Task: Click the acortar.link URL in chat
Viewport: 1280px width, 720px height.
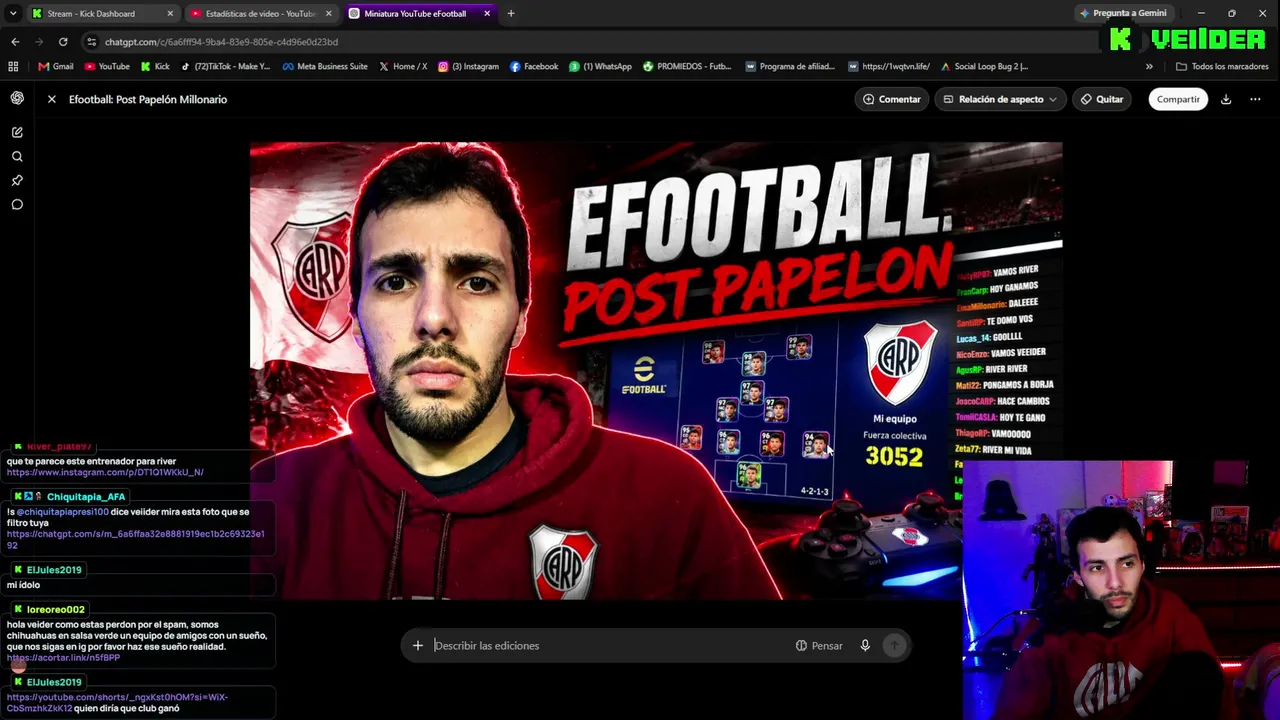Action: 63,658
